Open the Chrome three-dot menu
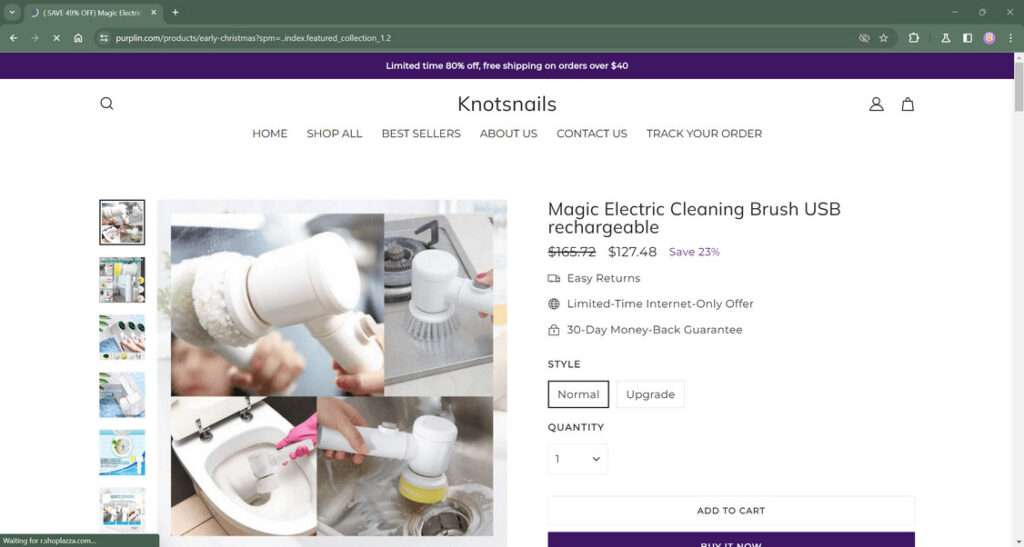 tap(1010, 38)
